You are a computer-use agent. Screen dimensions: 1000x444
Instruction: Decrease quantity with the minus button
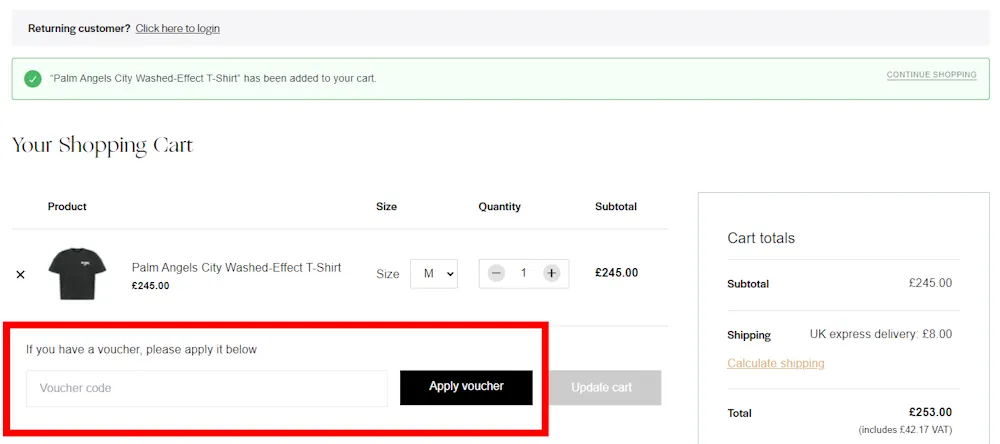497,273
